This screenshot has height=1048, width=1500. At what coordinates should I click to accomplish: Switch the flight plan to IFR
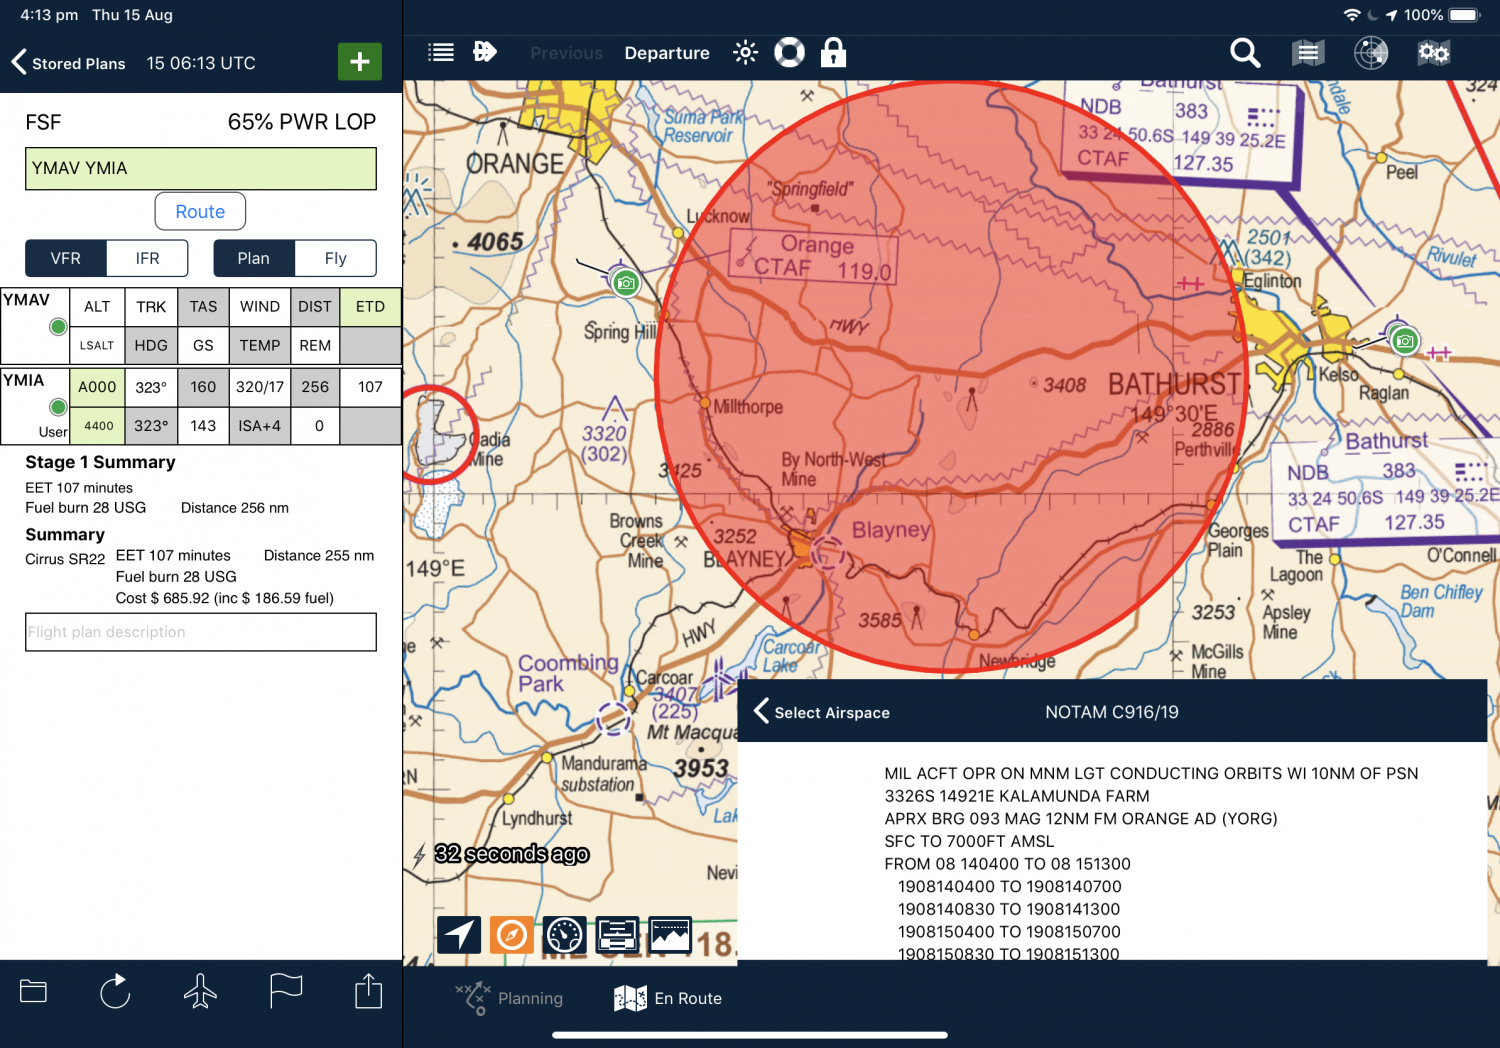click(146, 258)
